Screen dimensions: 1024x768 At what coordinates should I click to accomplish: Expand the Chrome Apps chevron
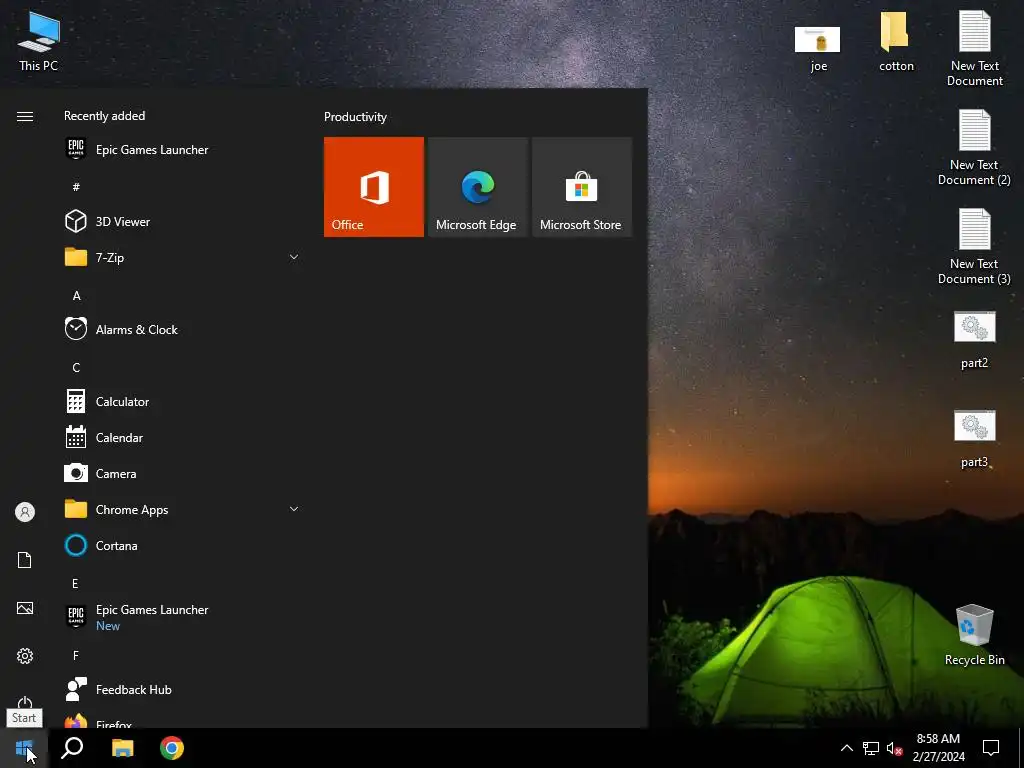pyautogui.click(x=294, y=509)
